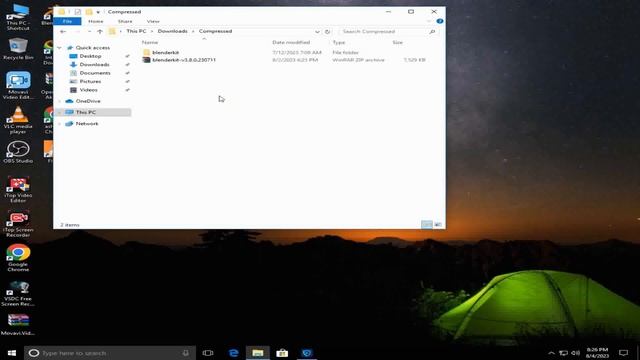Click the search magnifier icon

[432, 31]
